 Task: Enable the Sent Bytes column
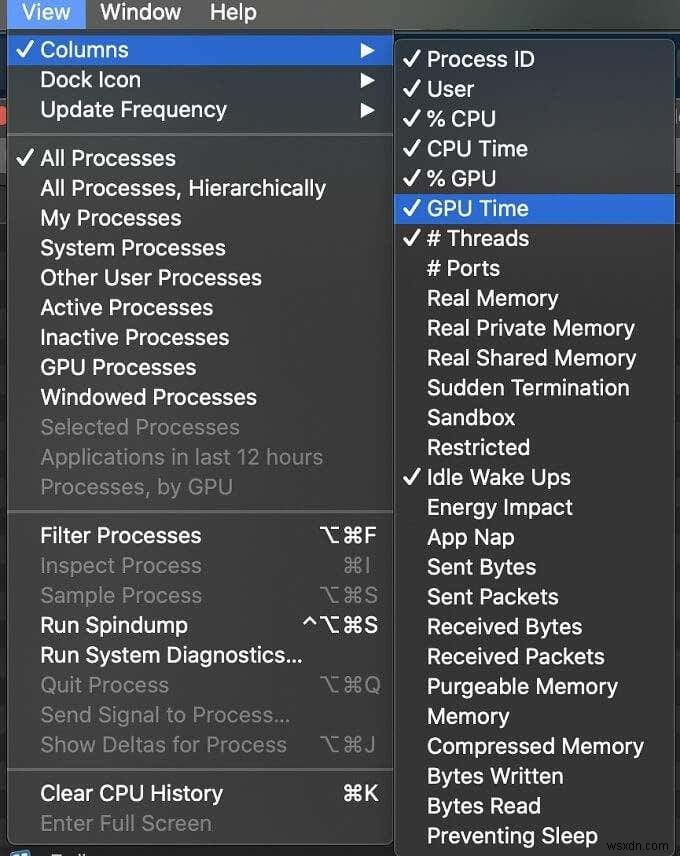[481, 567]
